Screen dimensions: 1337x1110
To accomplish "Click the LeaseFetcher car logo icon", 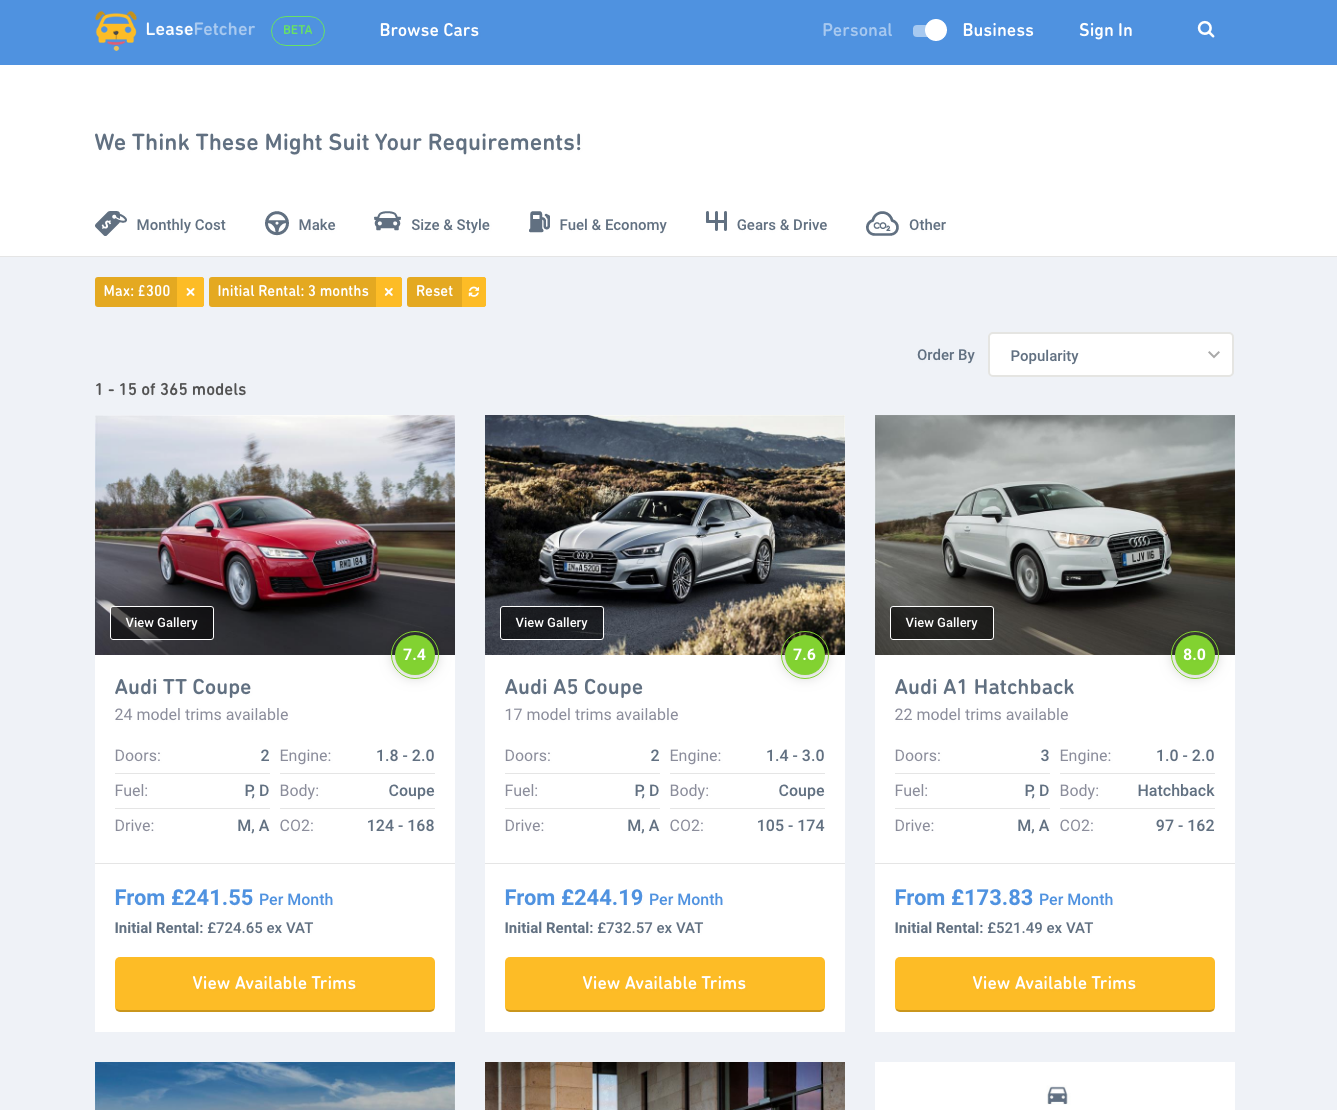I will [x=116, y=30].
